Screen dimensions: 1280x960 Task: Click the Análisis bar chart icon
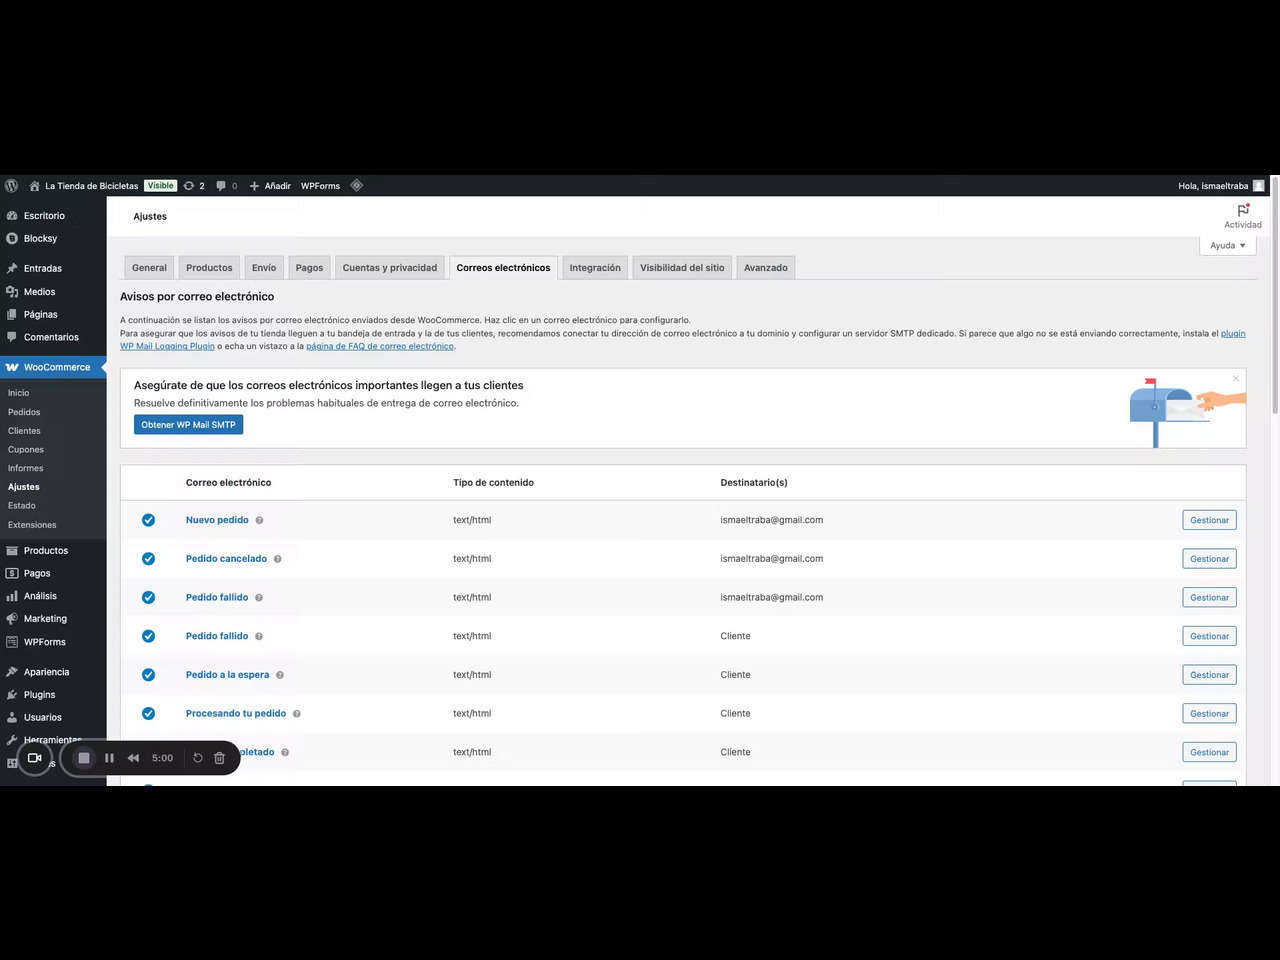point(12,596)
